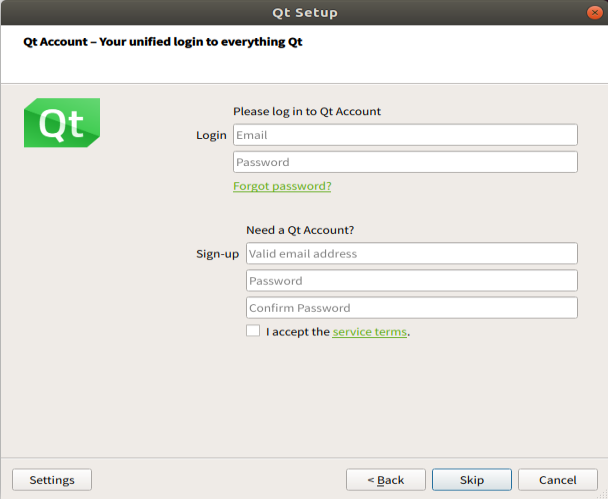Click the Qt Account unified login heading
The image size is (608, 499).
[162, 42]
